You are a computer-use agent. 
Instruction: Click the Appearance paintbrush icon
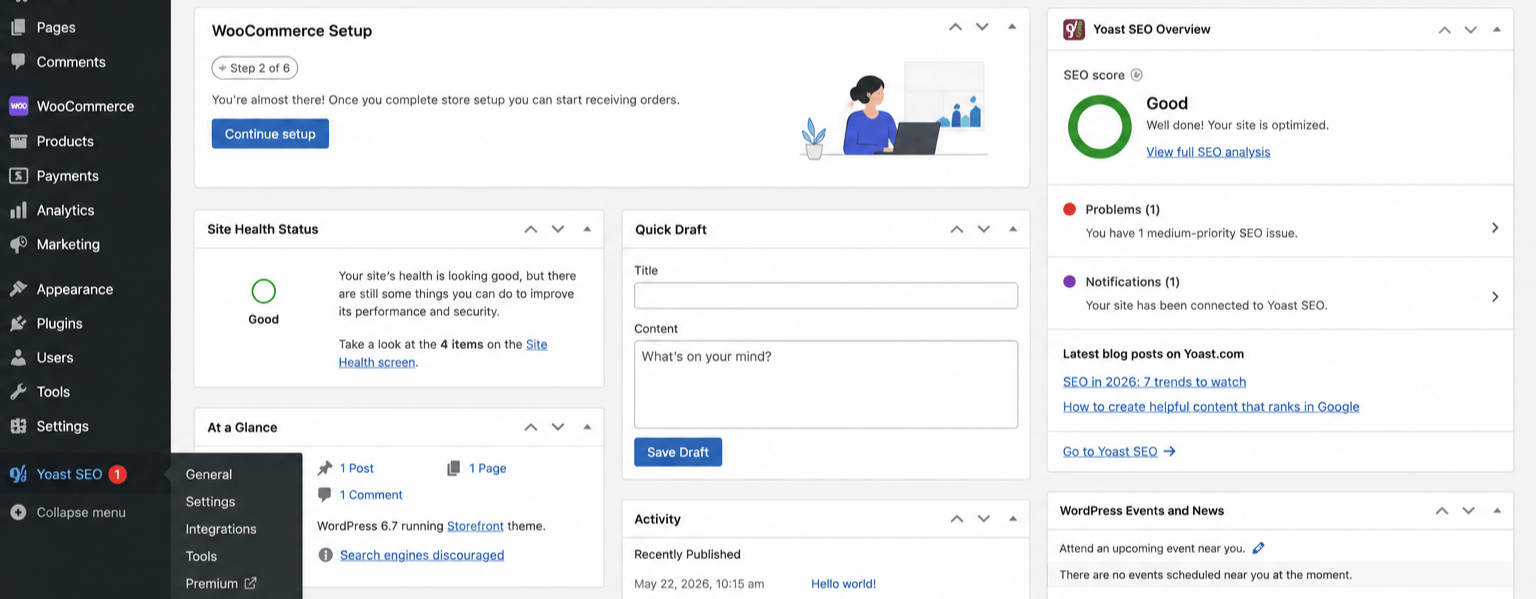(x=18, y=289)
